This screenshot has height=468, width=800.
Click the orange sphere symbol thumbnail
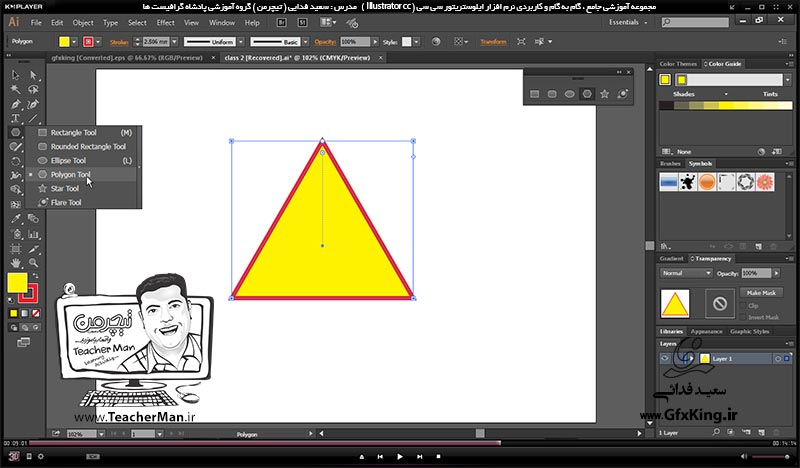pos(707,182)
